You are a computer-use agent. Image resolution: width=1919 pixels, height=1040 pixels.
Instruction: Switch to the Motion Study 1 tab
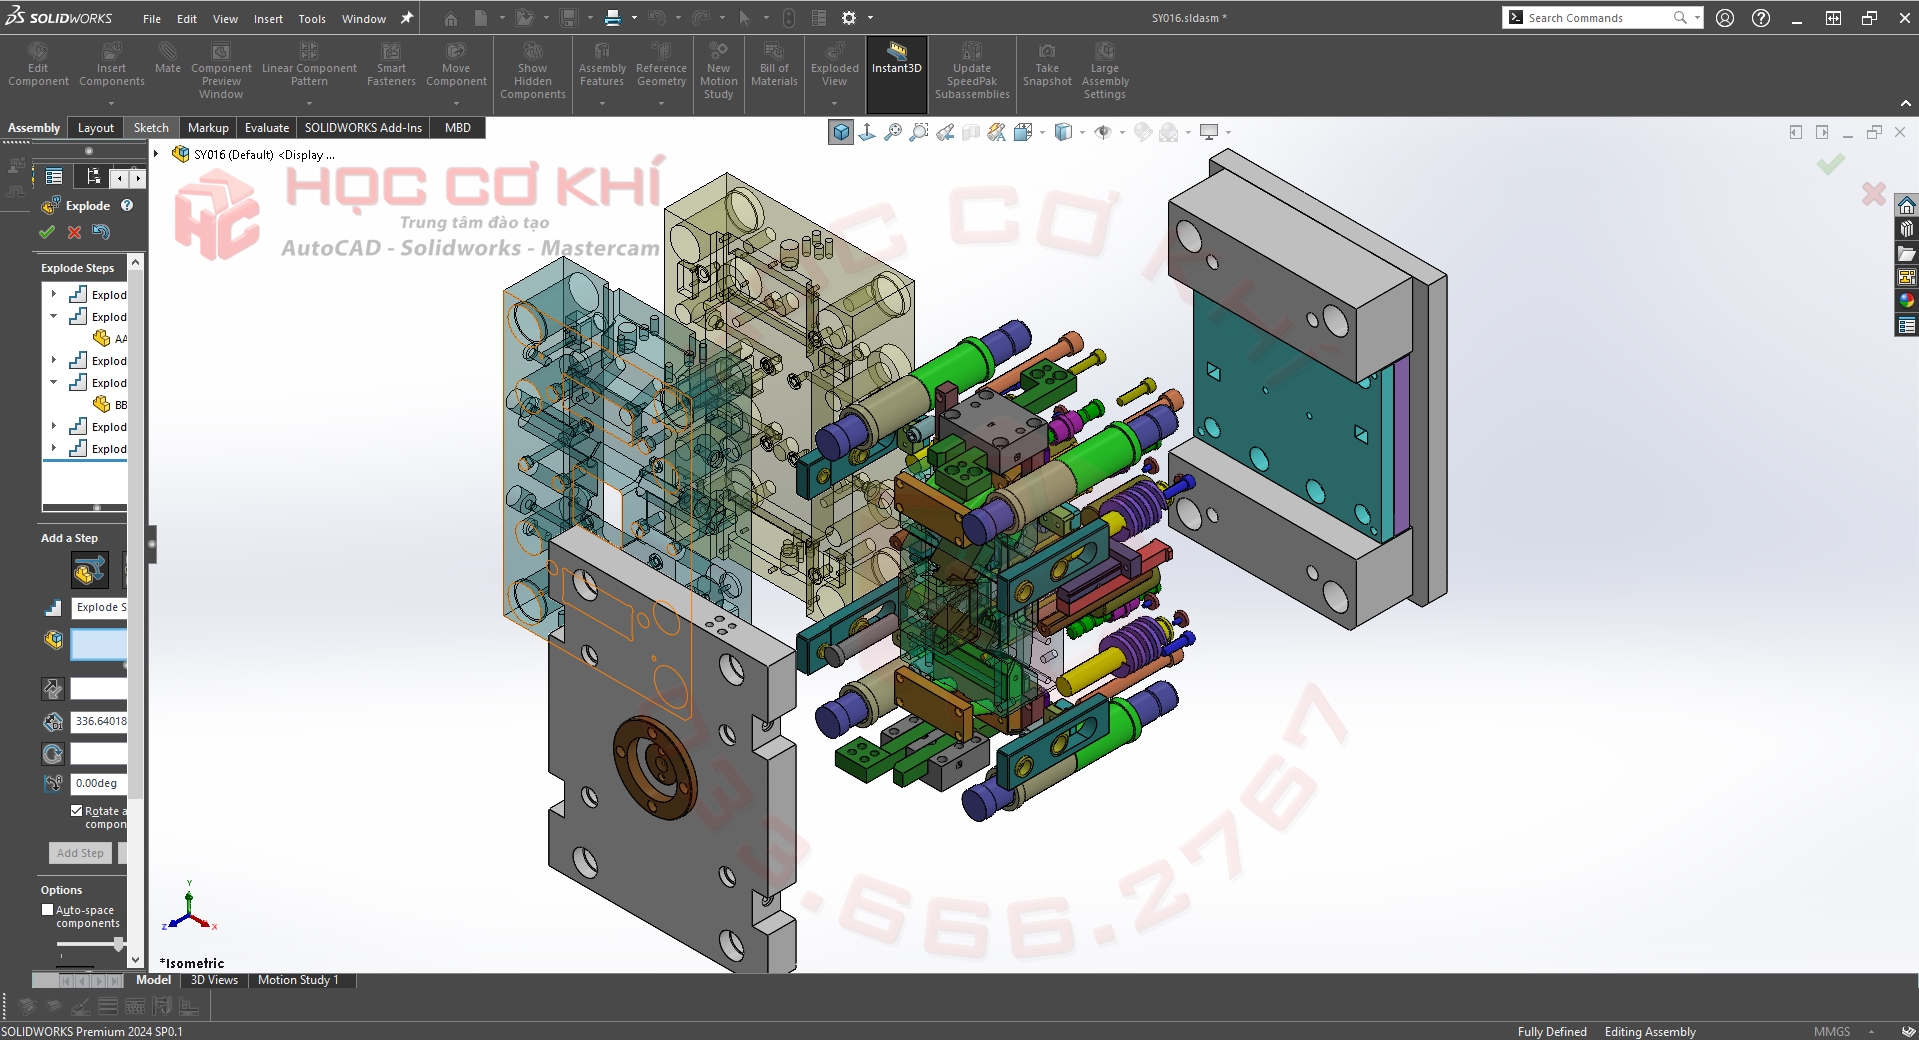[x=298, y=980]
